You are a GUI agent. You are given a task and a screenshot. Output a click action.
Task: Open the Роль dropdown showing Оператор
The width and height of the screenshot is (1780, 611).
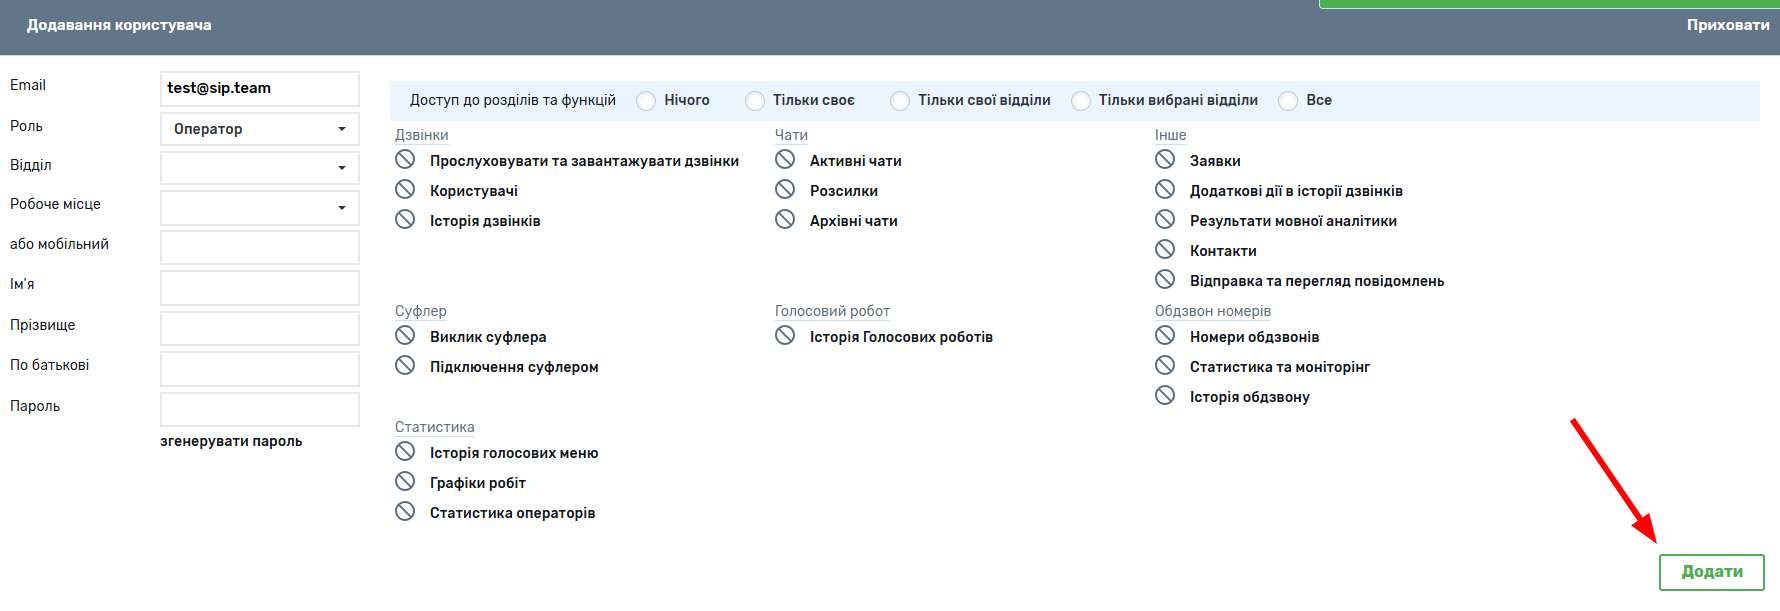click(259, 129)
